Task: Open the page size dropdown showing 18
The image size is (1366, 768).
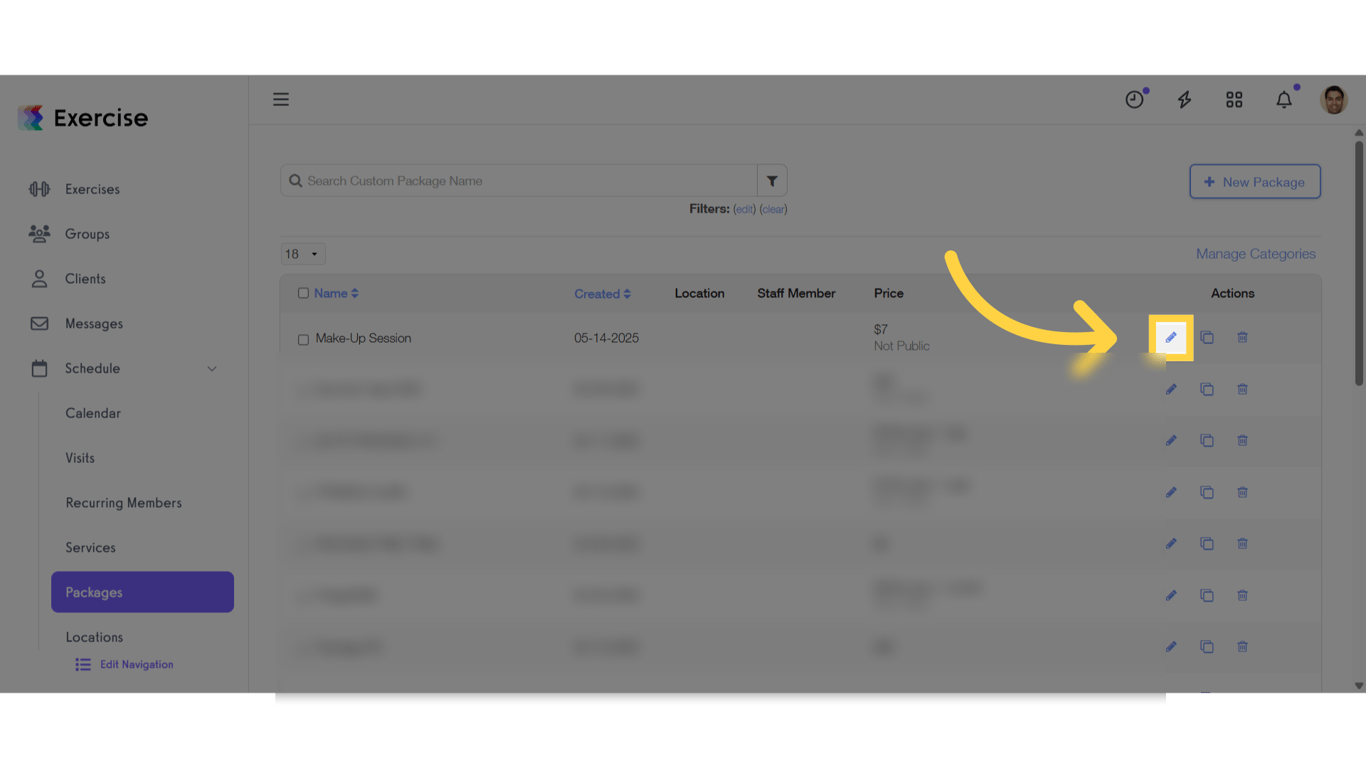Action: (302, 253)
